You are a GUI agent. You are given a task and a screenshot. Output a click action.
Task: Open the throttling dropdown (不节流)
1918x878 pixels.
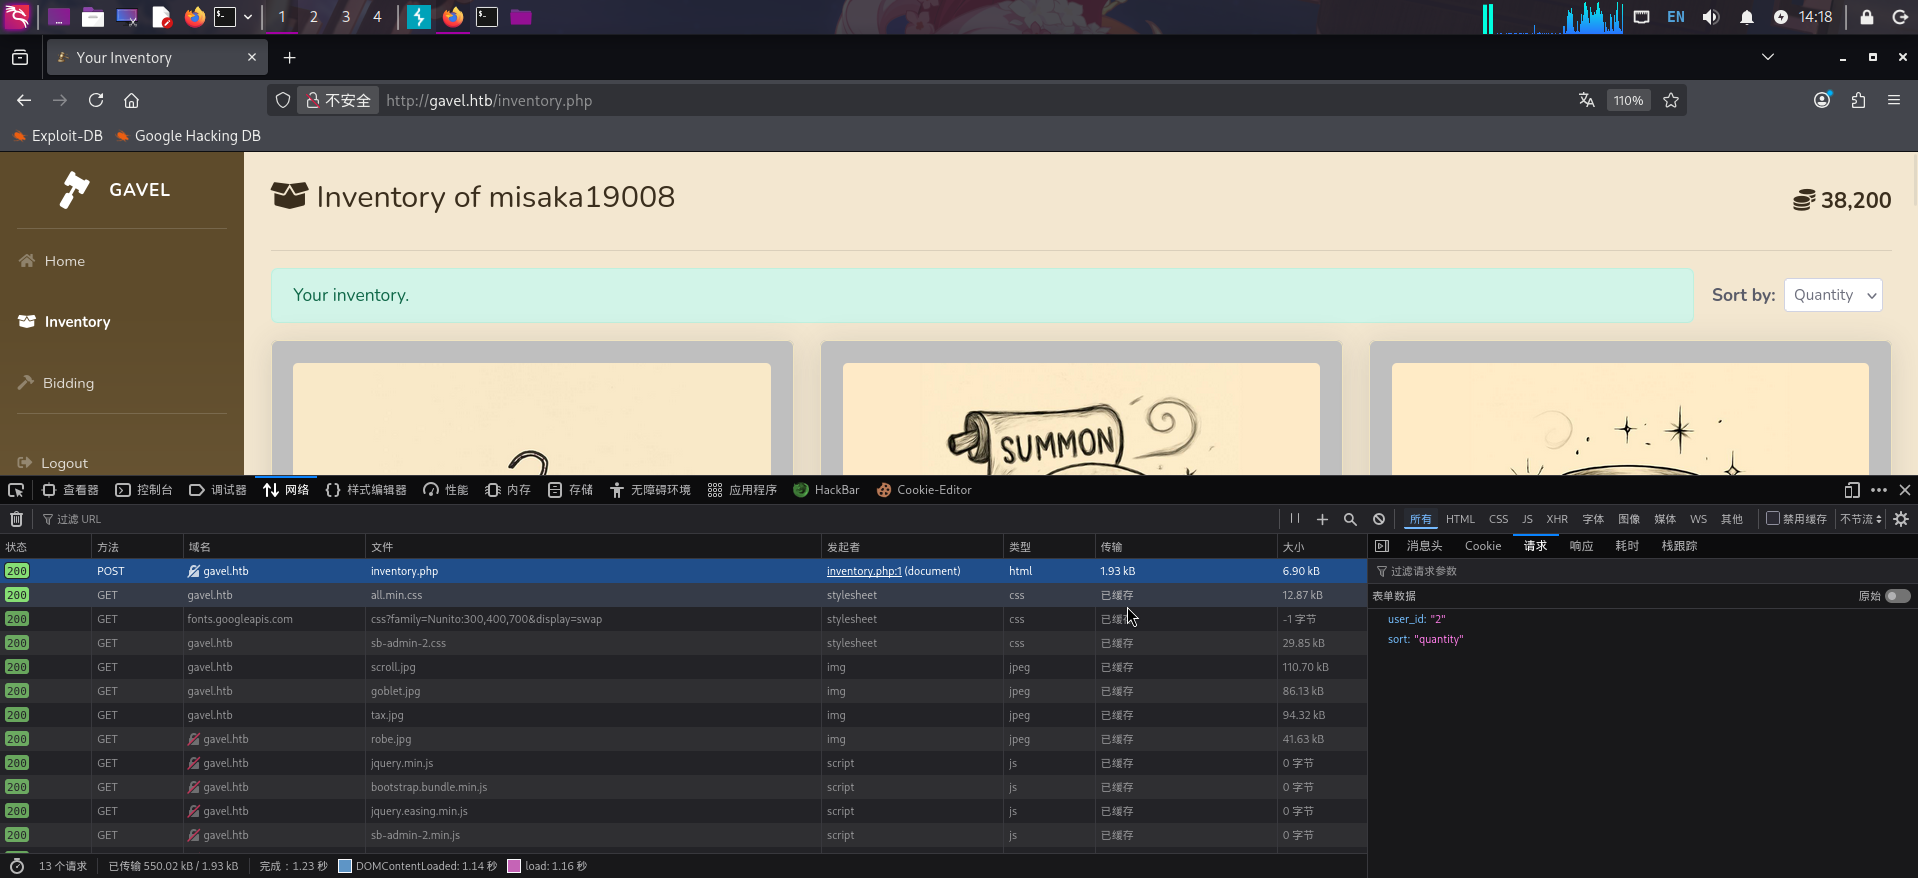pyautogui.click(x=1860, y=519)
